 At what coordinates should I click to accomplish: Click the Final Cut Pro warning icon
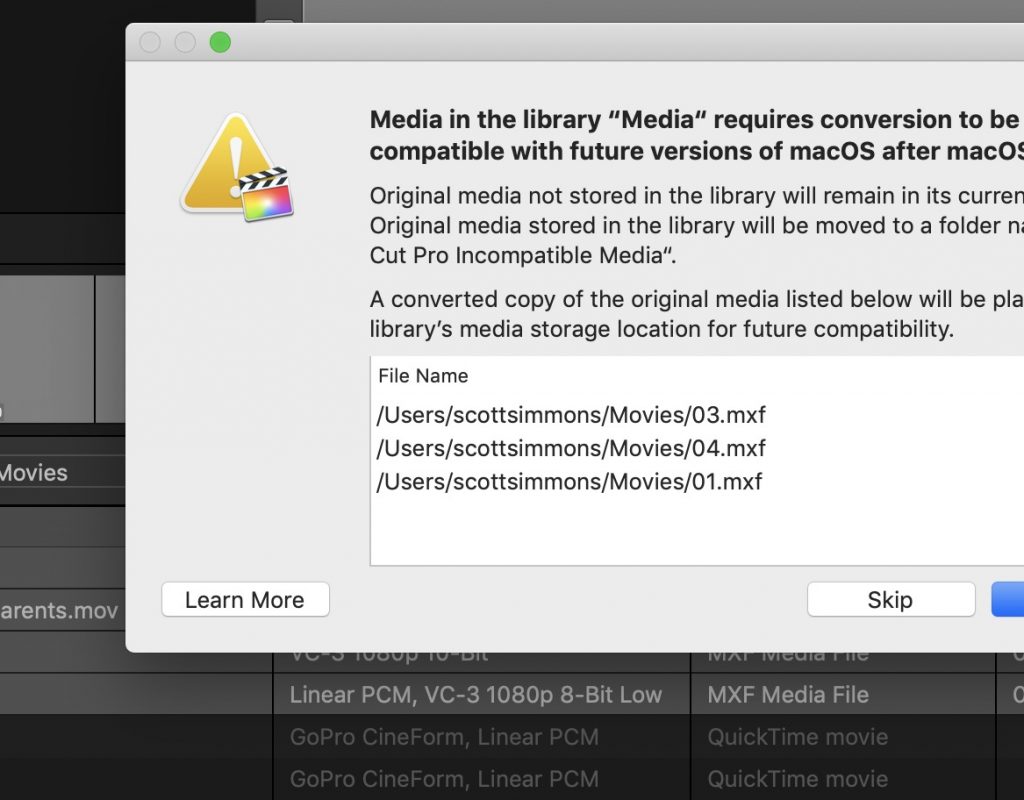pyautogui.click(x=237, y=167)
